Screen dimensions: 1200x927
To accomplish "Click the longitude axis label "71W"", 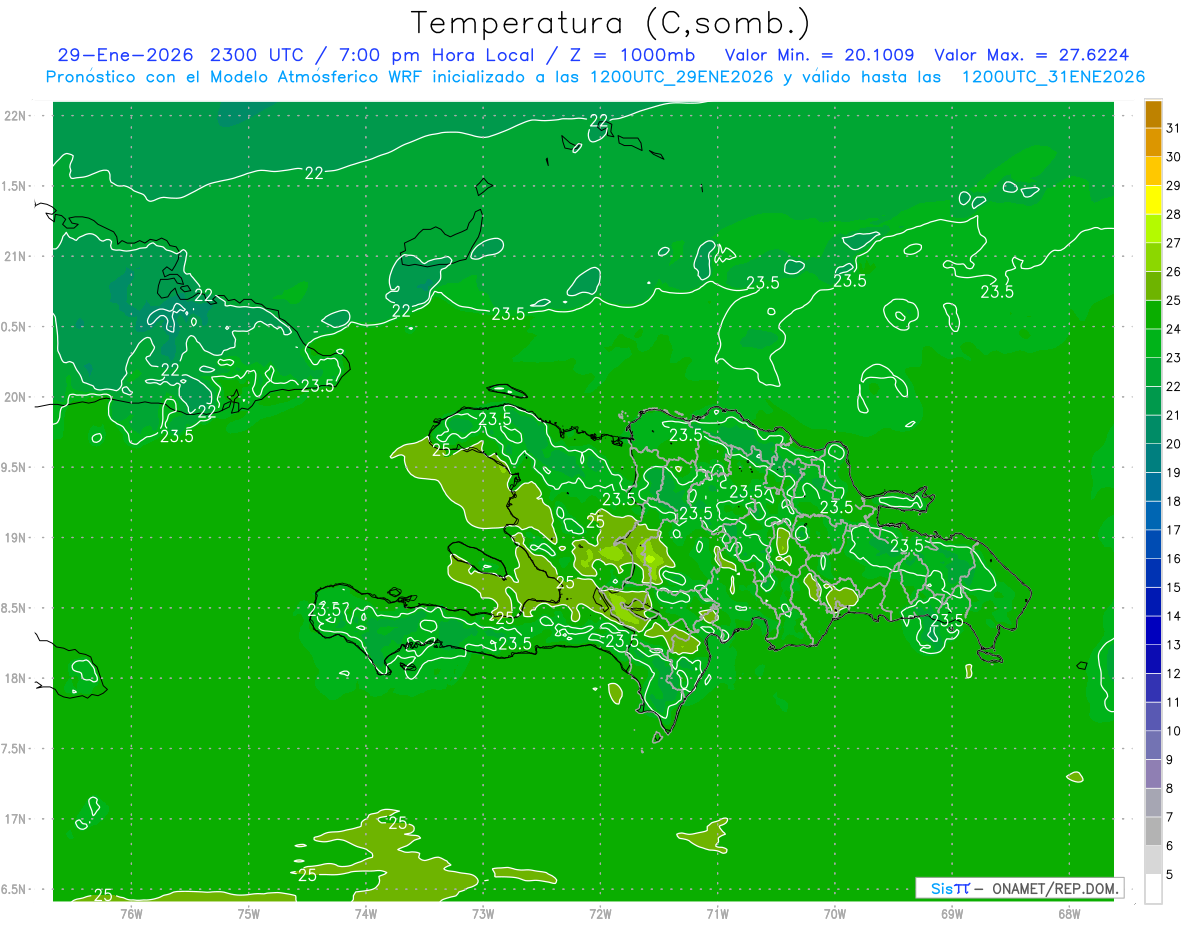I will [717, 913].
